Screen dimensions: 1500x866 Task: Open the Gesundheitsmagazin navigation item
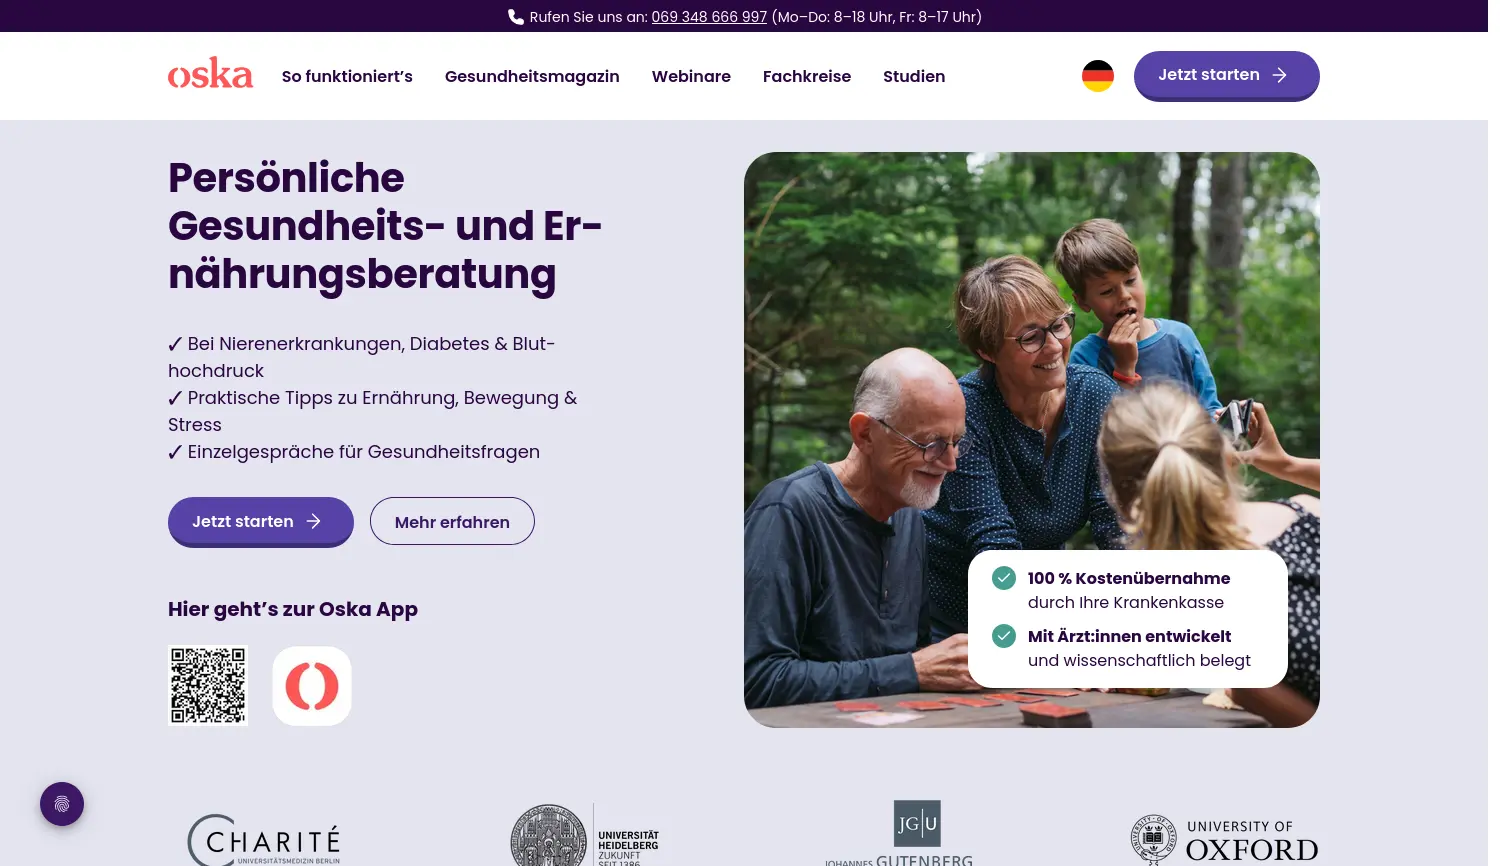click(x=532, y=76)
